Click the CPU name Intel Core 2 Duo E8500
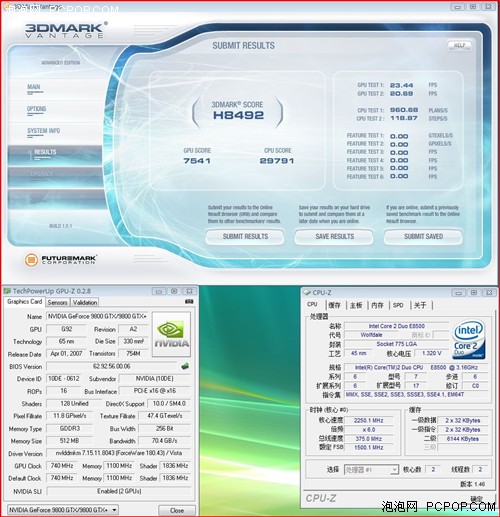The image size is (500, 517). tap(397, 326)
